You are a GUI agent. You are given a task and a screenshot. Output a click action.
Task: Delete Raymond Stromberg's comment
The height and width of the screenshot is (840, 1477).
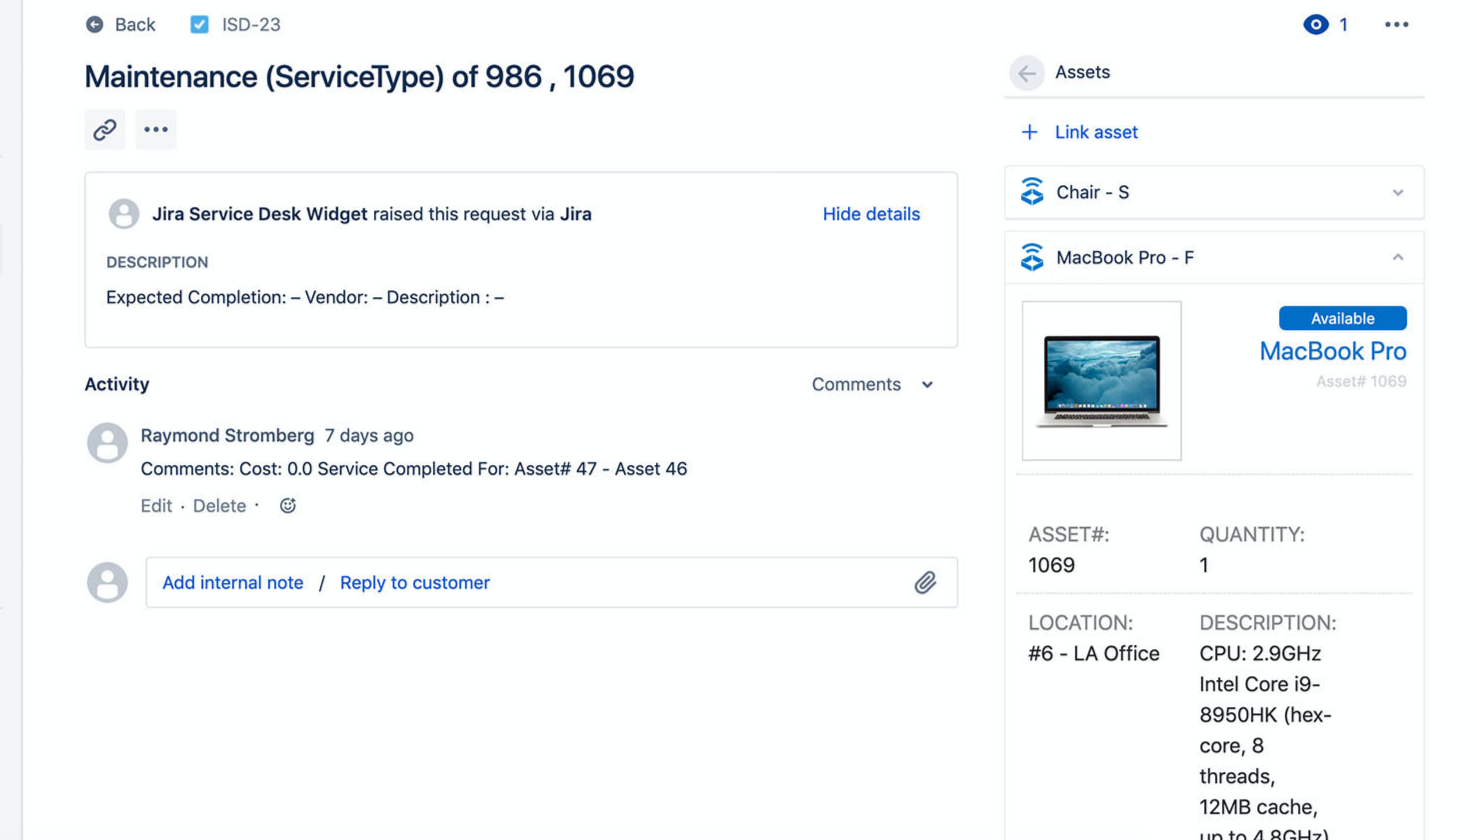(219, 506)
